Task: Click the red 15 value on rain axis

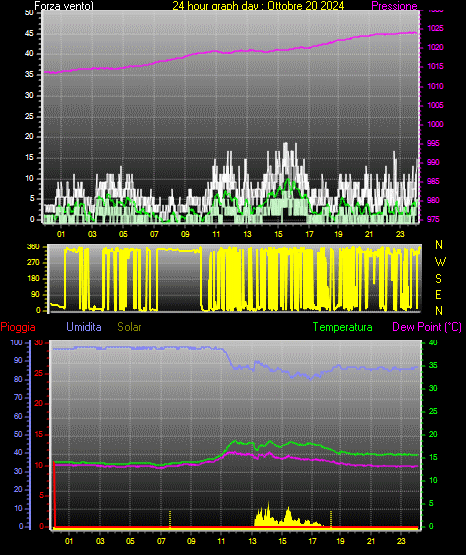Action: tap(39, 434)
